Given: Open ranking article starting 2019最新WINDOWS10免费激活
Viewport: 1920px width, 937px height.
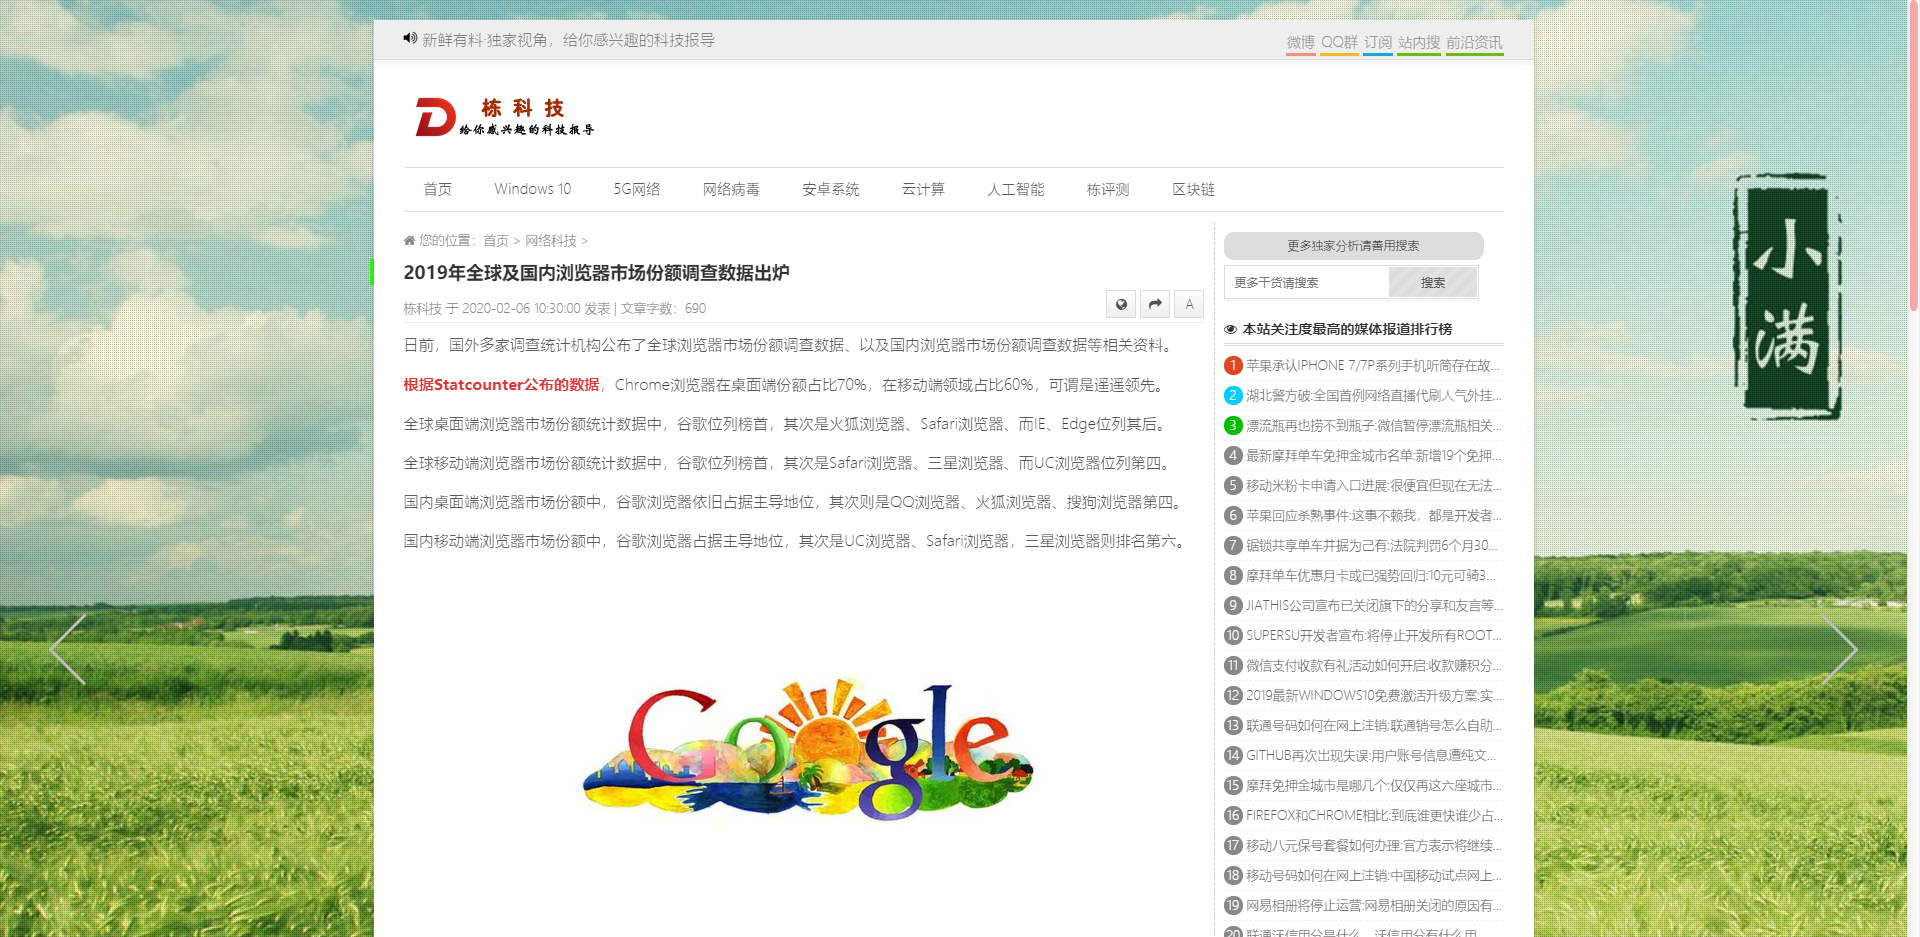Looking at the screenshot, I should pos(1373,696).
